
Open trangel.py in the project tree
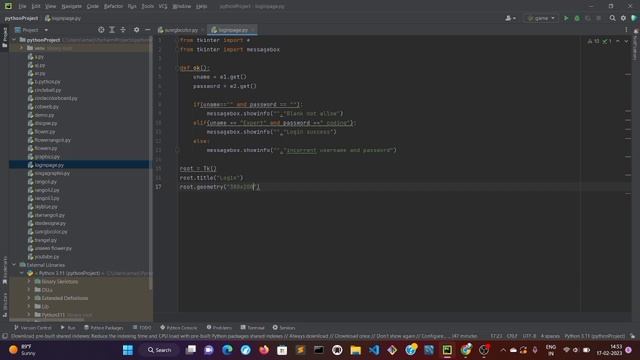[x=45, y=240]
